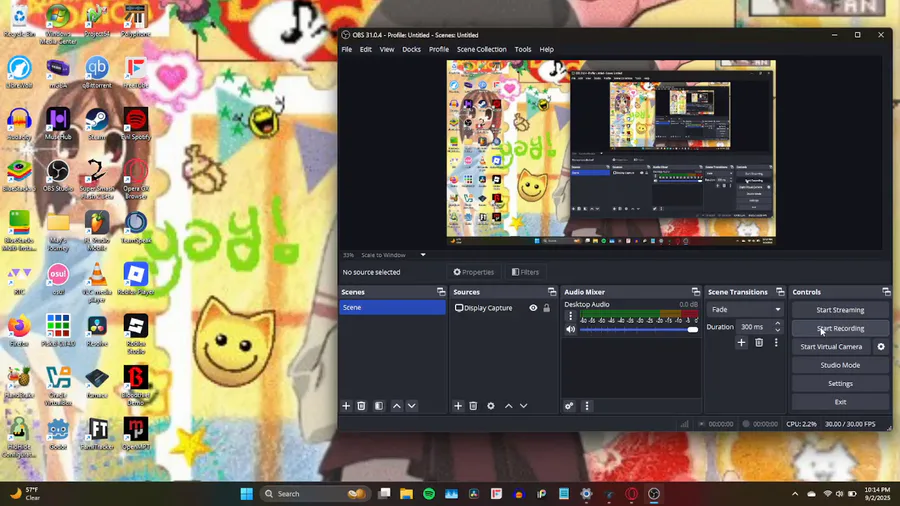Image resolution: width=900 pixels, height=506 pixels.
Task: Move source down in the Sources dock
Action: [523, 406]
